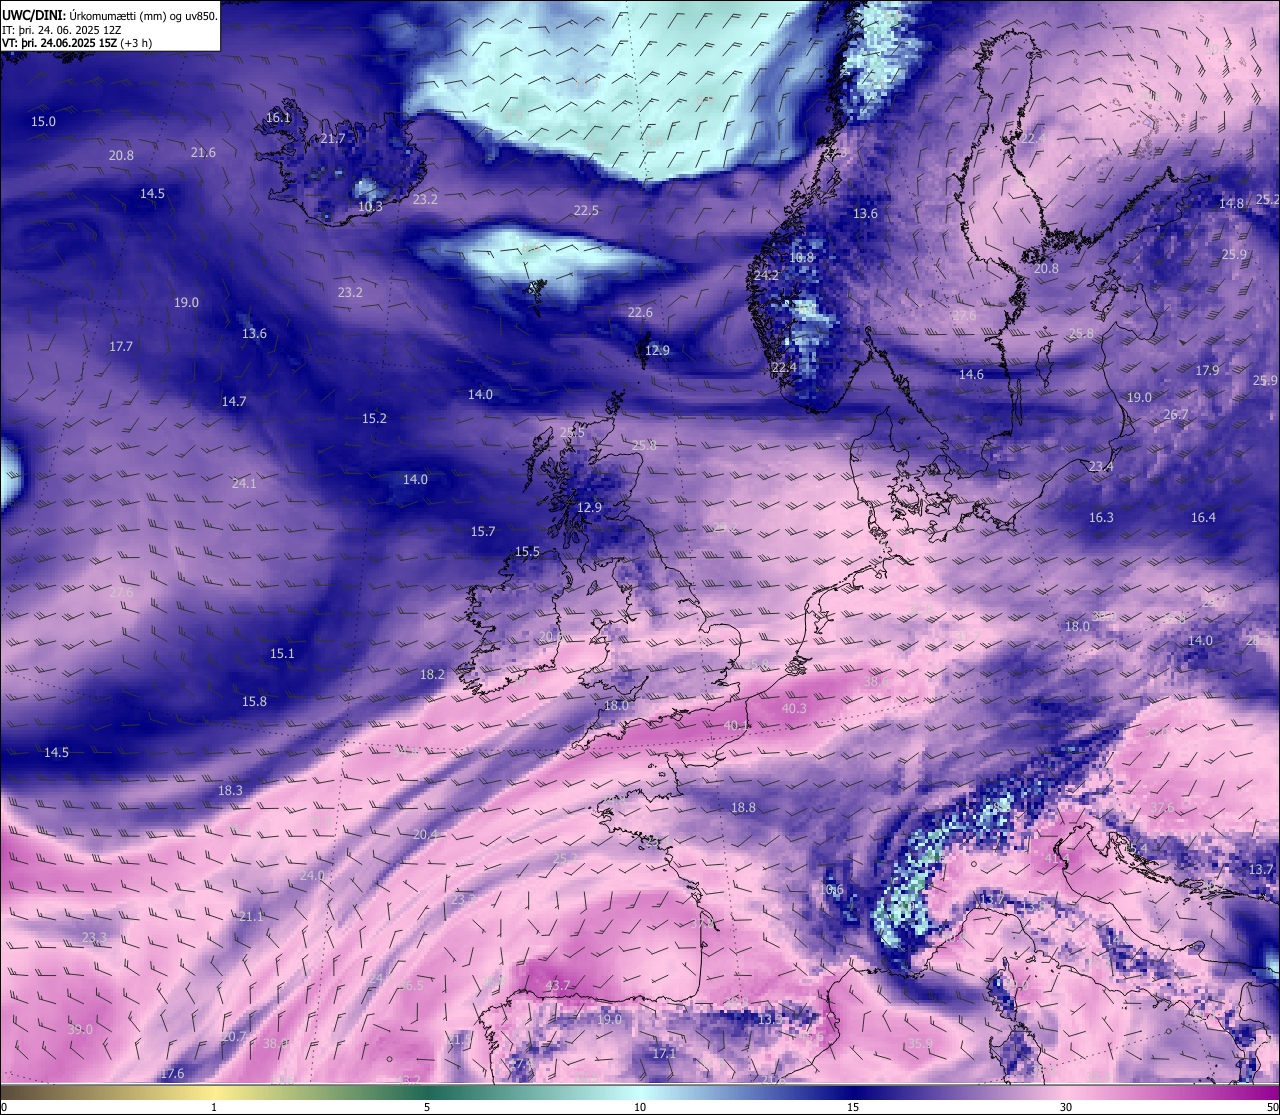Screen dimensions: 1280x1115
Task: Click the 17.1 label over Spain
Action: point(664,1054)
